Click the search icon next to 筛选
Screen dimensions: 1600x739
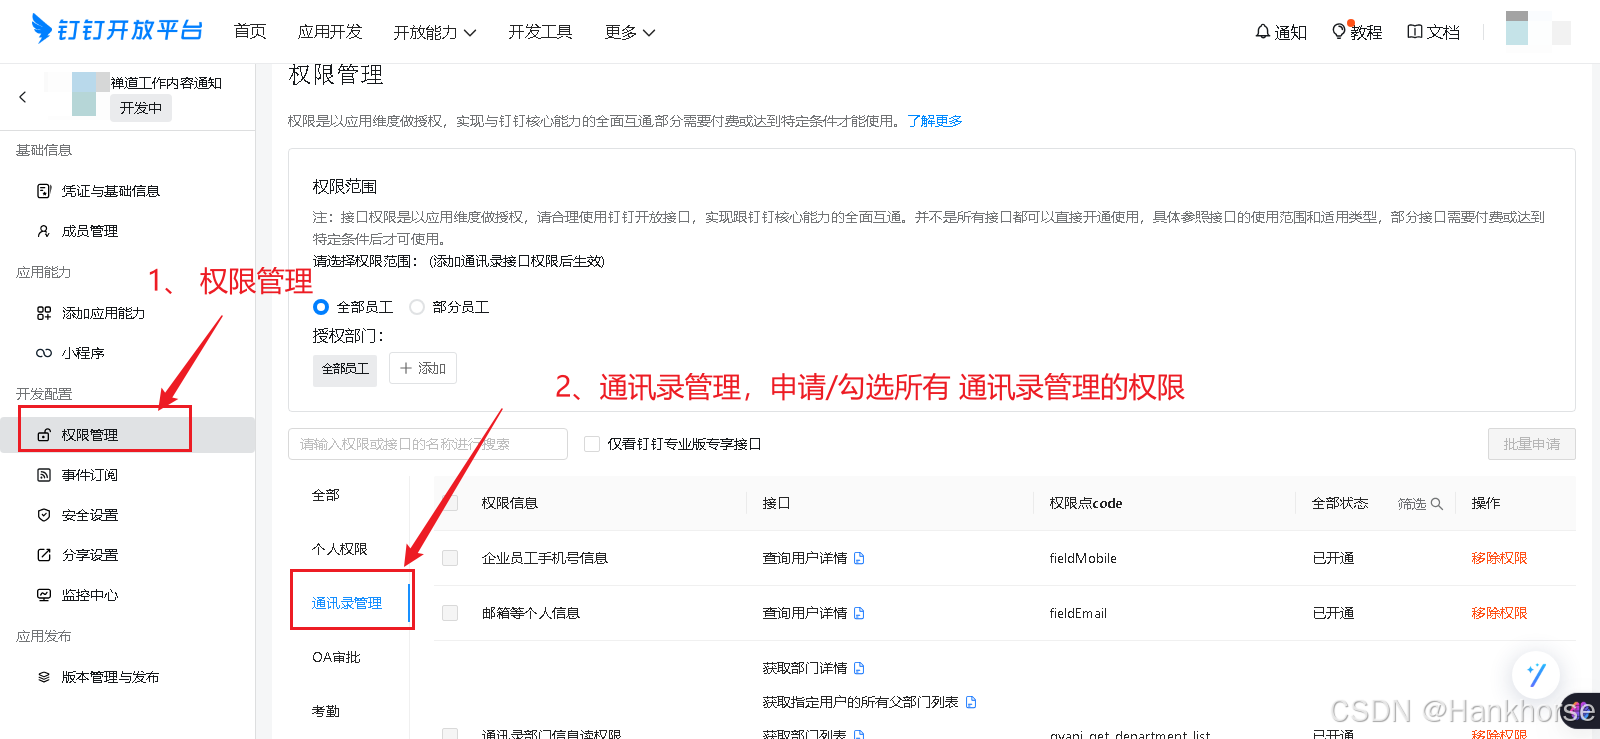coord(1437,504)
